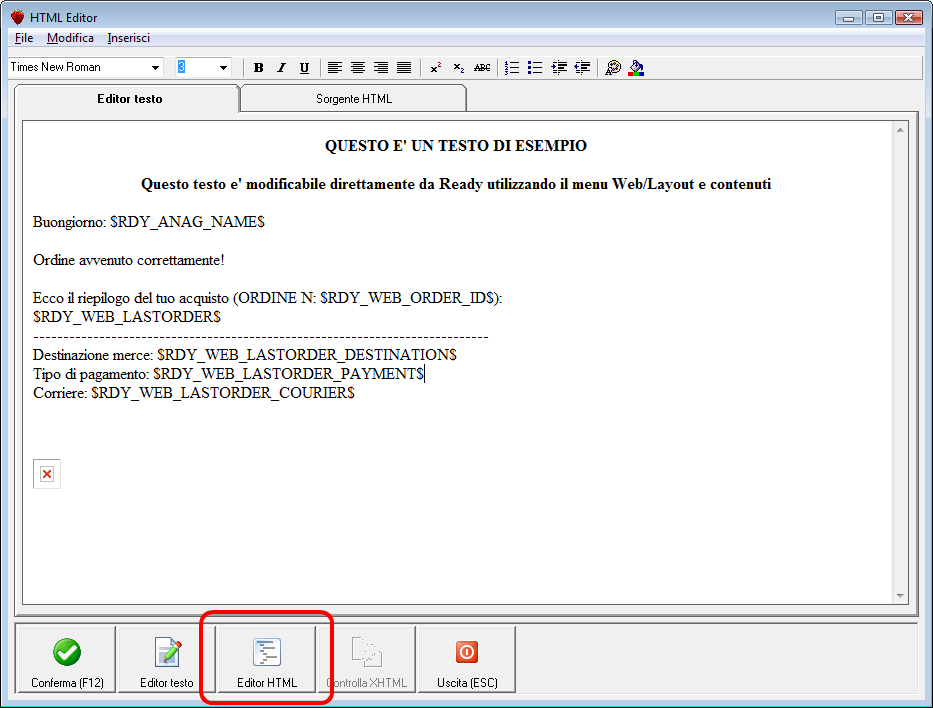Enable subscript formatting

click(458, 67)
